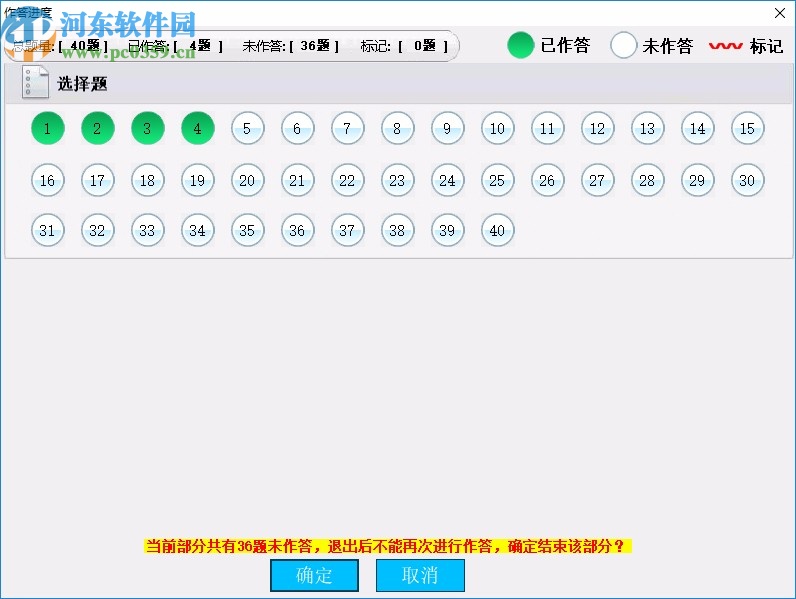
Task: Go to question 7
Action: pyautogui.click(x=348, y=128)
